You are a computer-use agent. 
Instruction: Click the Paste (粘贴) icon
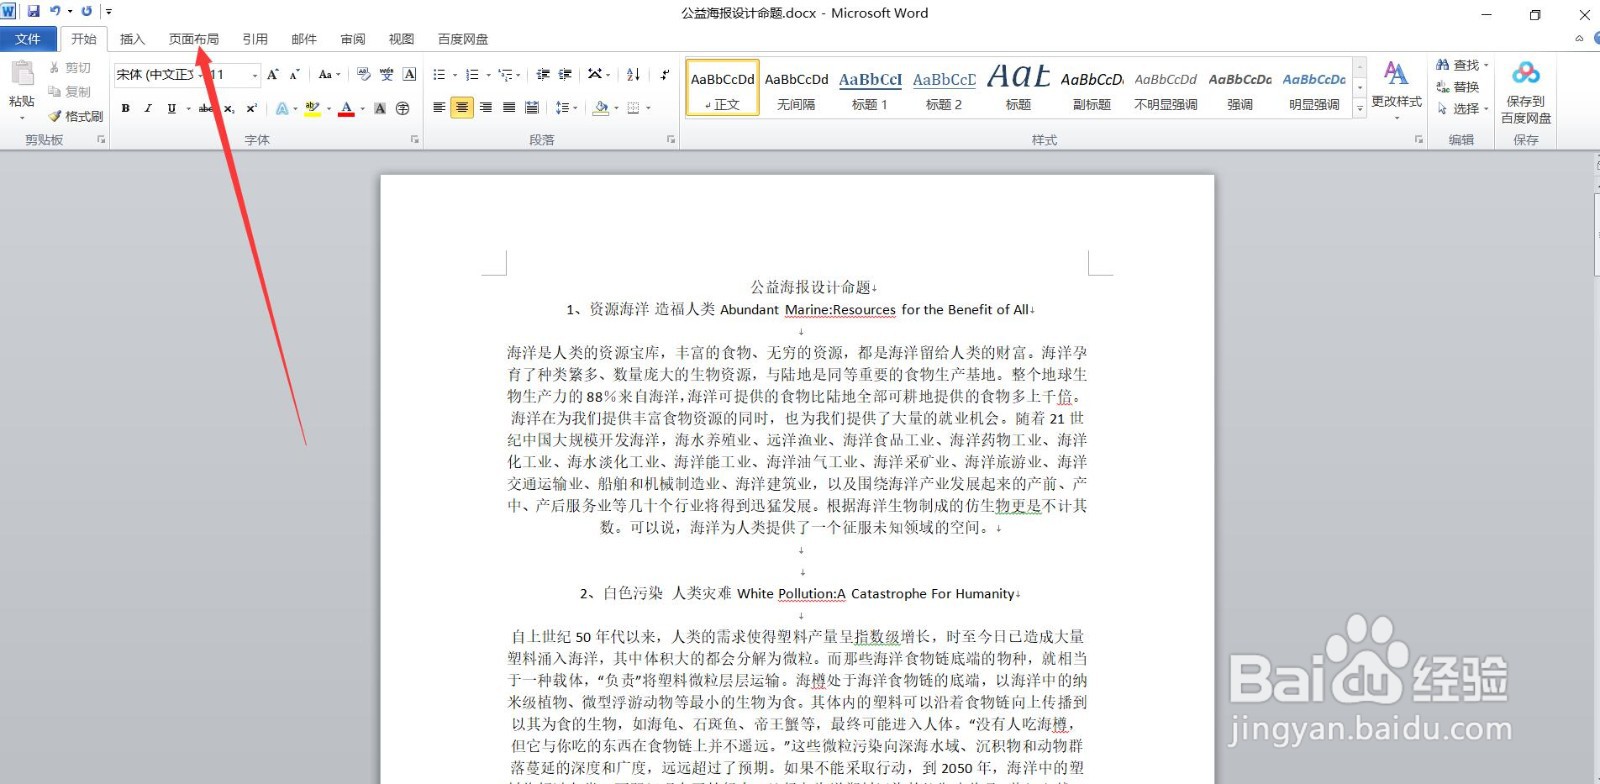click(22, 75)
